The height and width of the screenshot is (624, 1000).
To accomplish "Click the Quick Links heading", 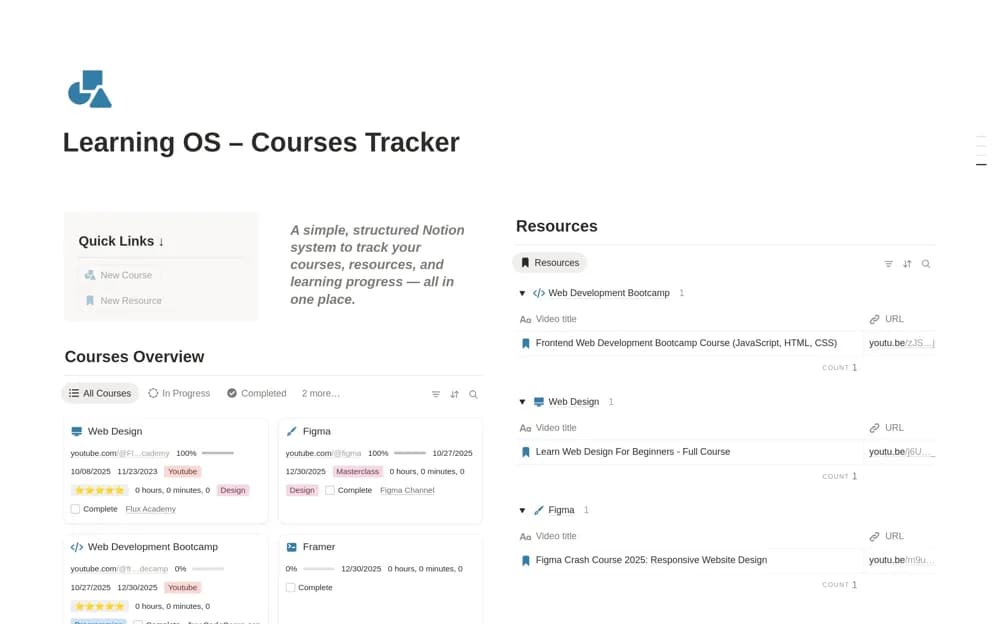I will 121,241.
